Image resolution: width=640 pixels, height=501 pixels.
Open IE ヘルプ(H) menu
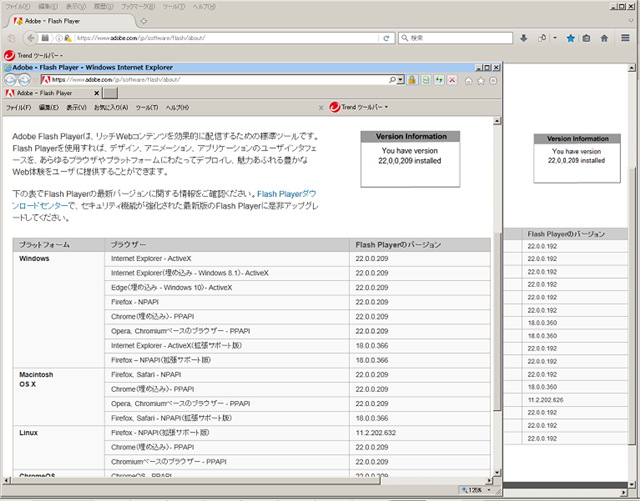click(177, 107)
